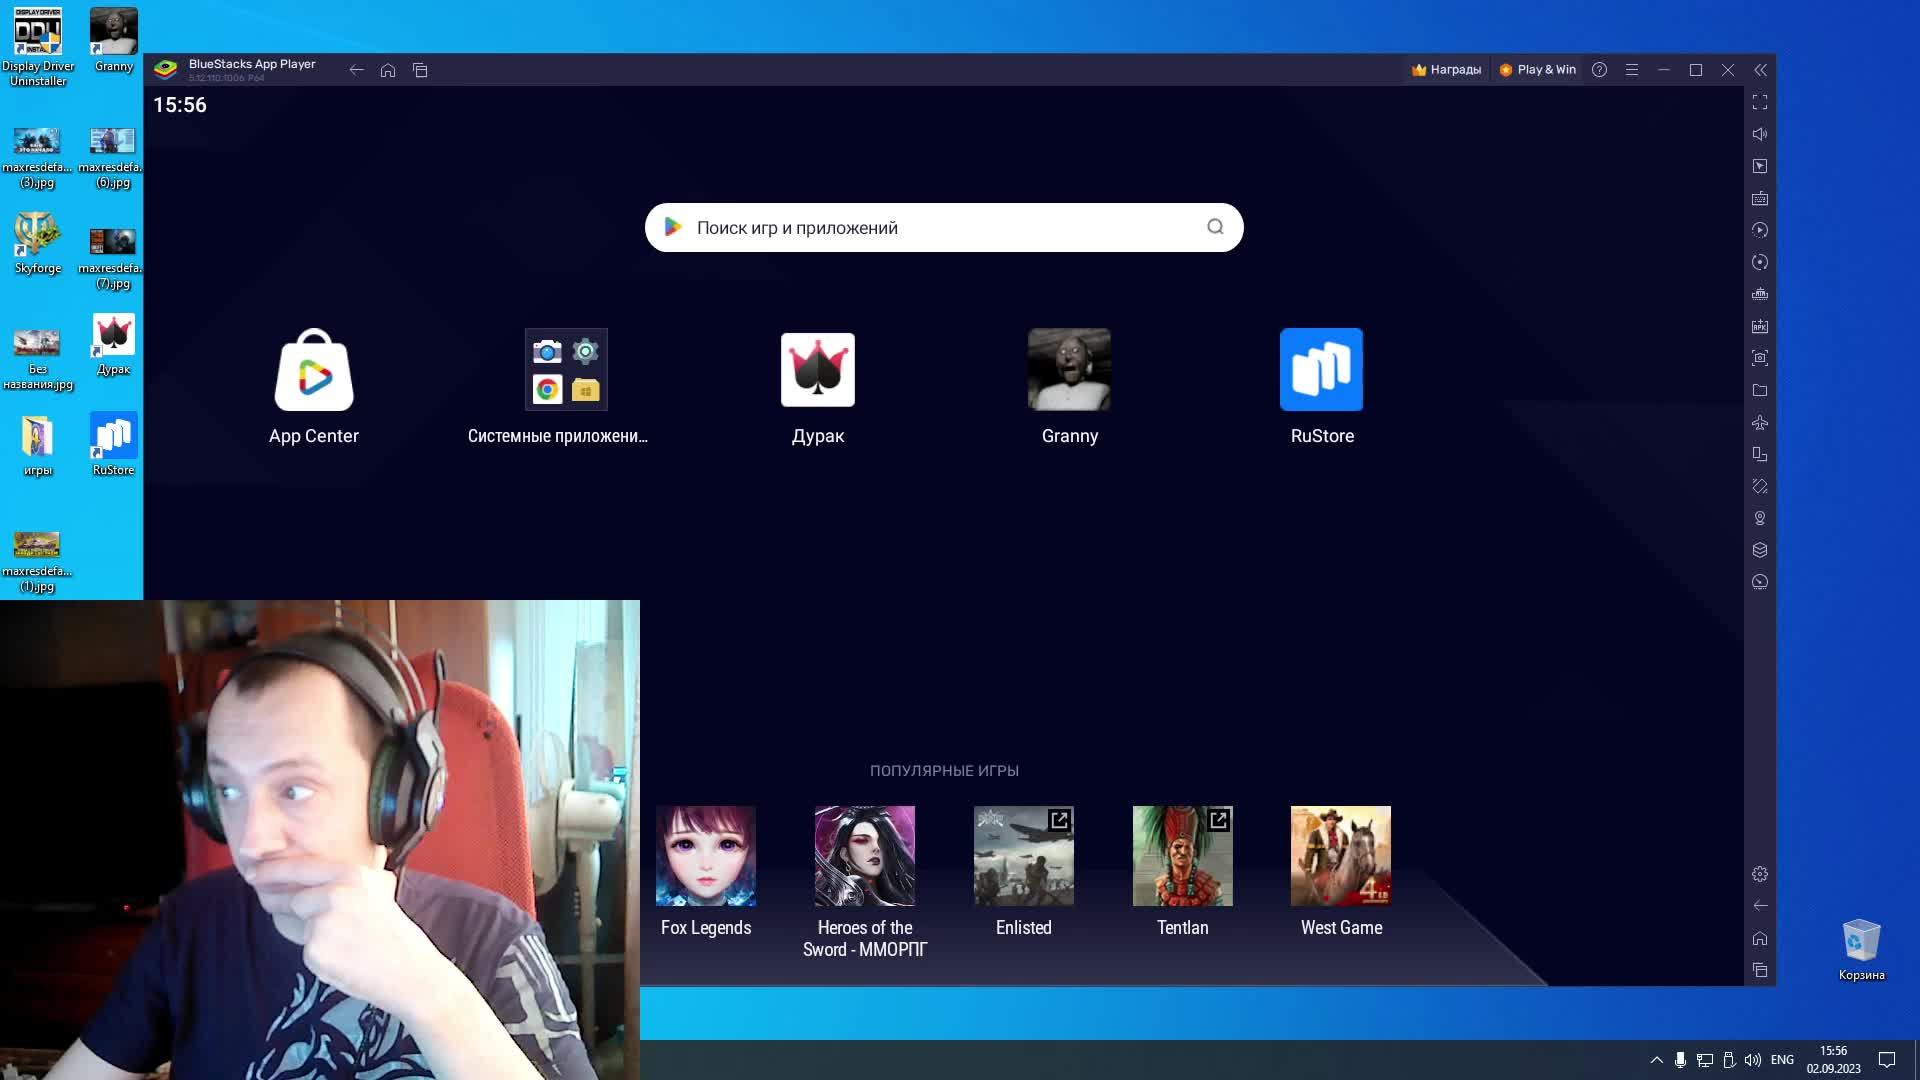
Task: Open BlueStacks settings gear icon
Action: pos(1760,874)
